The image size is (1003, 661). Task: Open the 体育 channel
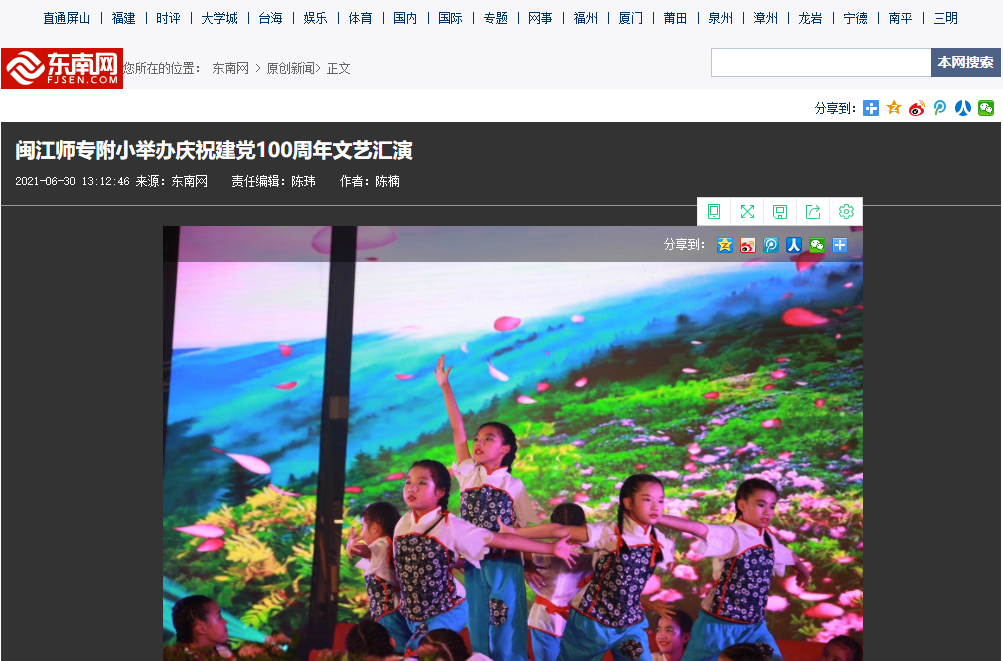(360, 19)
